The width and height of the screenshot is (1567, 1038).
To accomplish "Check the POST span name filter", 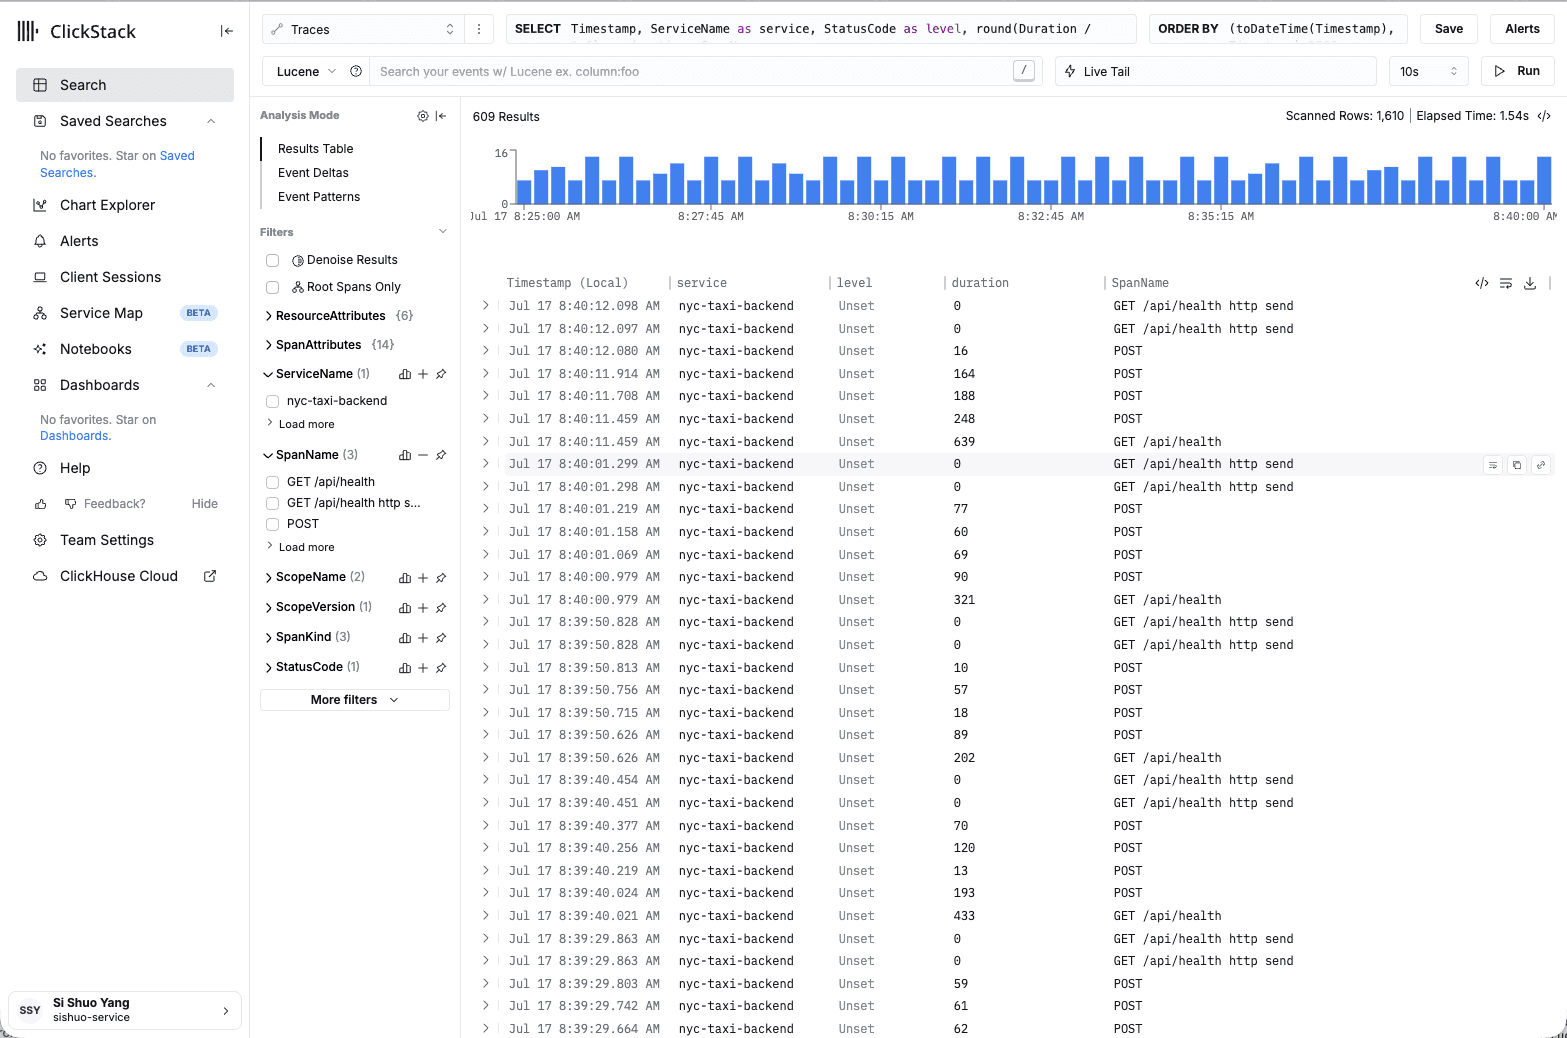I will 272,524.
